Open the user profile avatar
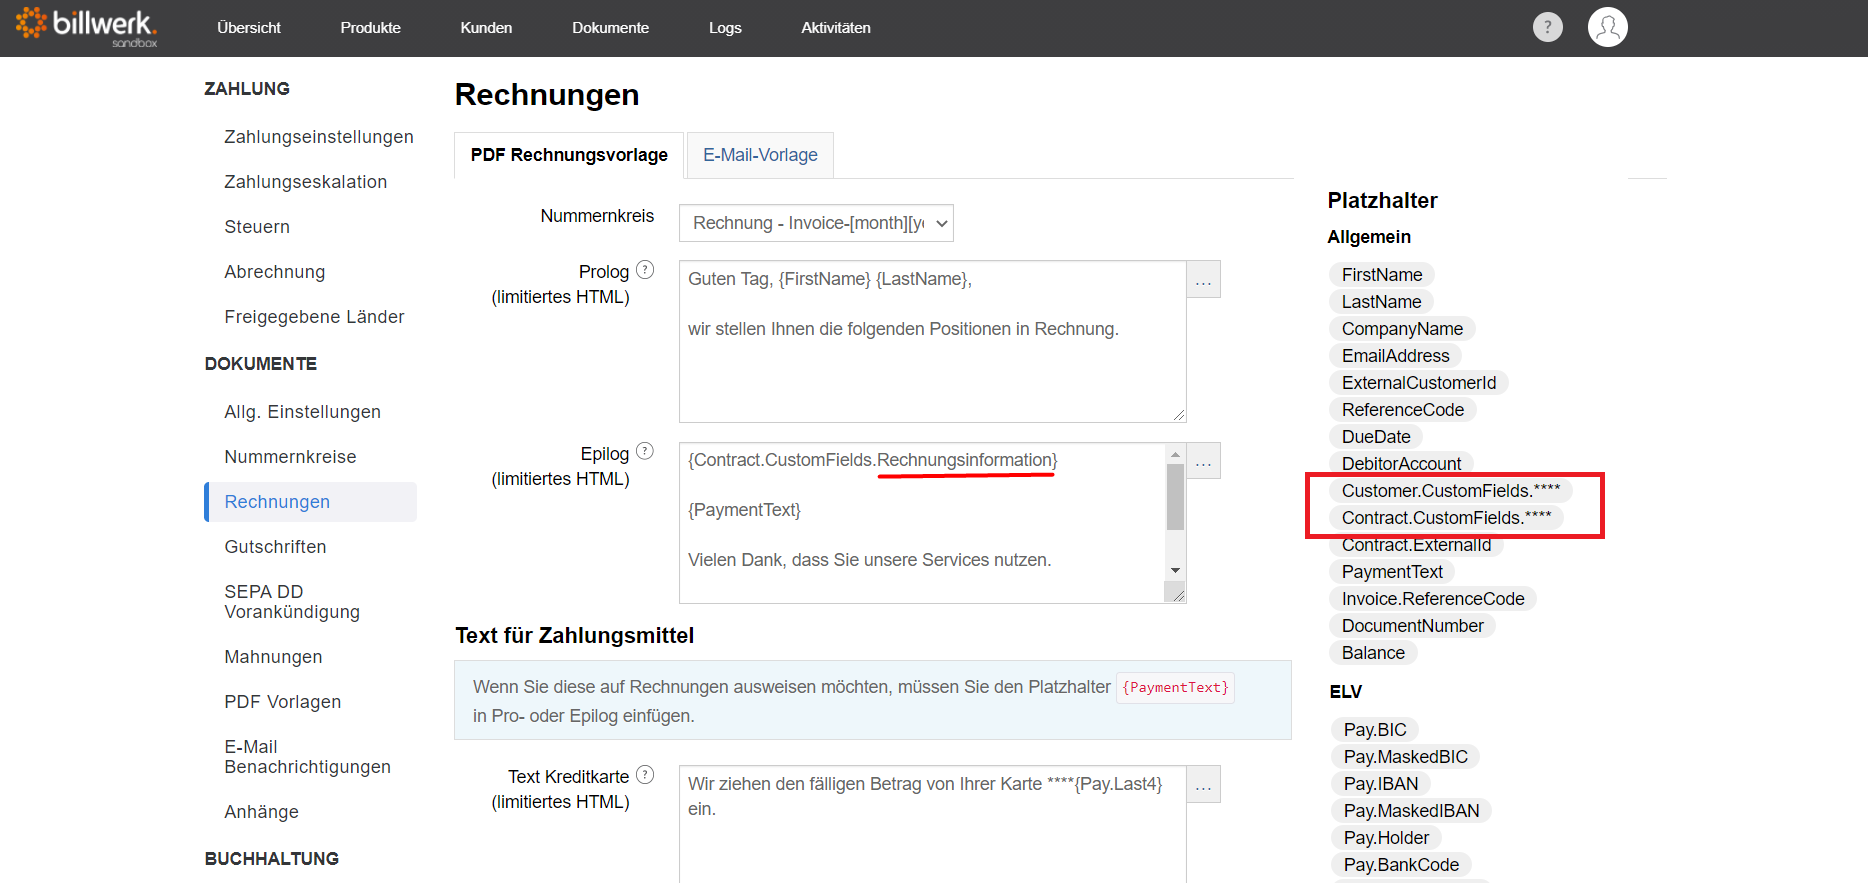The width and height of the screenshot is (1868, 883). (1607, 27)
